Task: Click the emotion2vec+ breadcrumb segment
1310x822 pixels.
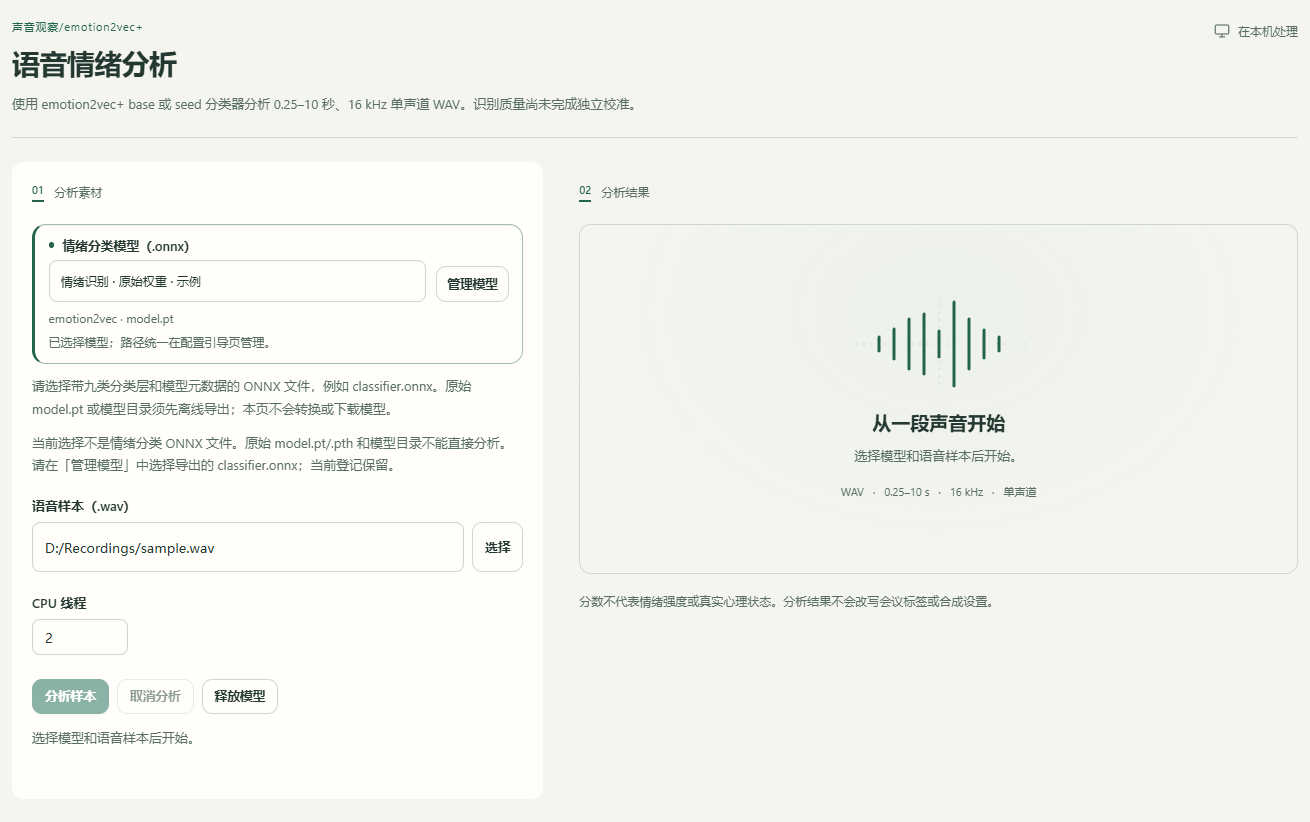Action: tap(104, 27)
